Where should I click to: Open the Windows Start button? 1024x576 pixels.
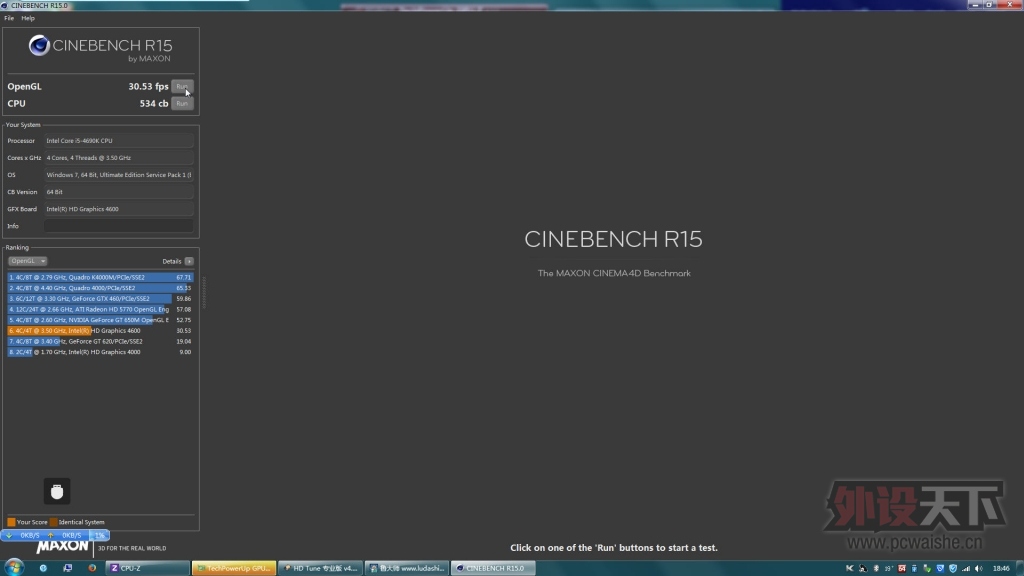pyautogui.click(x=14, y=567)
